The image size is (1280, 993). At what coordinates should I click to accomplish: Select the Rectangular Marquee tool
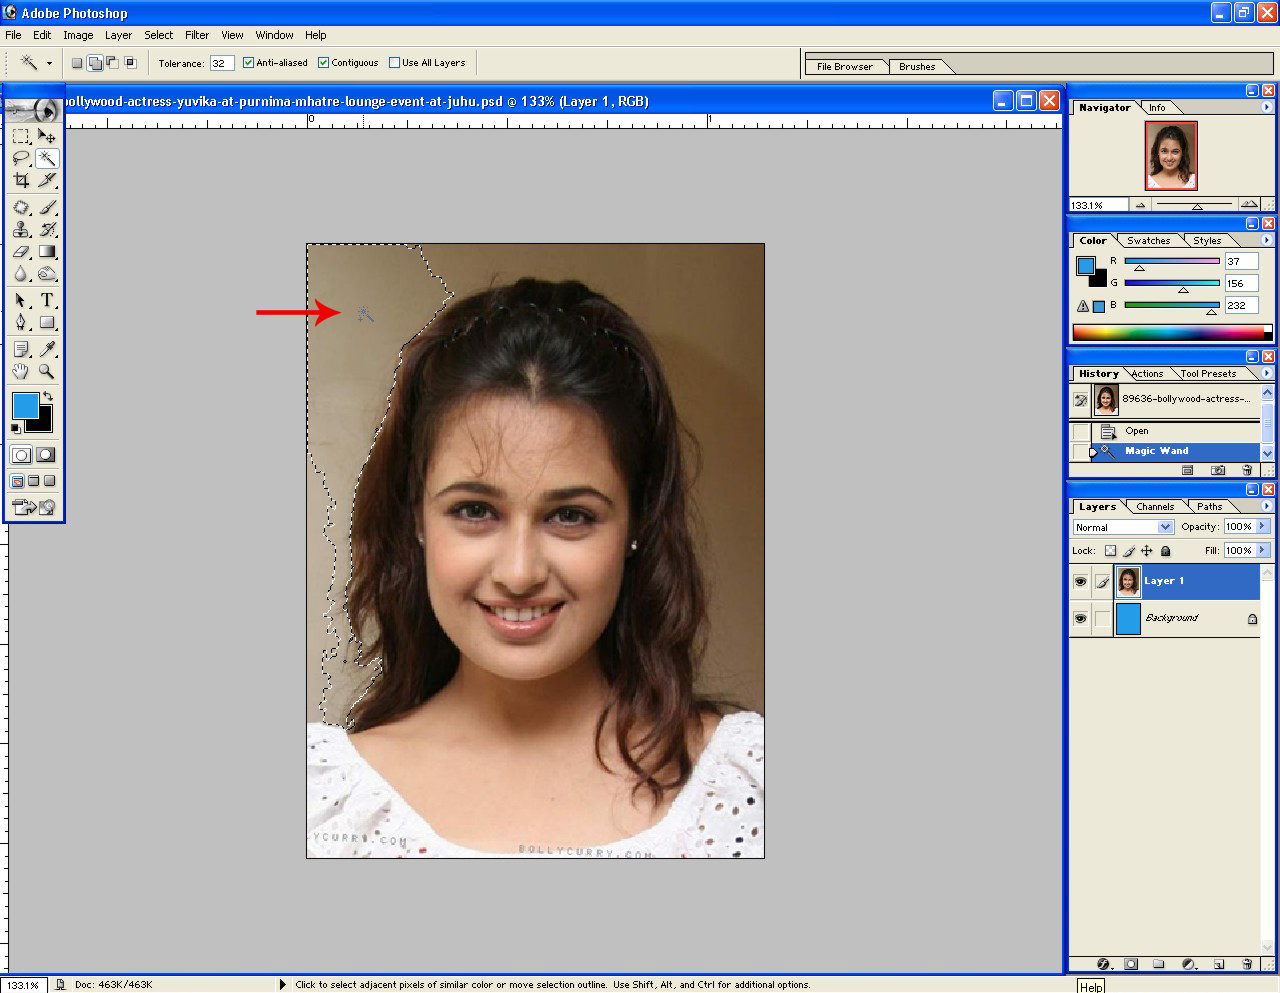(21, 136)
